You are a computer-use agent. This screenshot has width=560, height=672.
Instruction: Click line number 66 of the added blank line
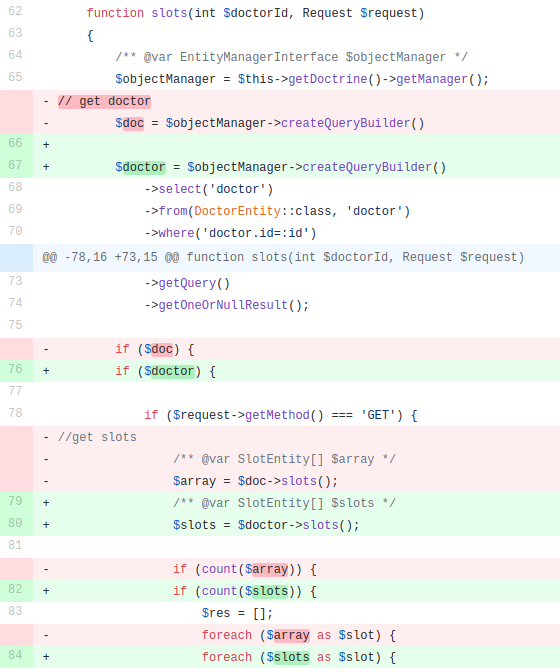[x=15, y=143]
